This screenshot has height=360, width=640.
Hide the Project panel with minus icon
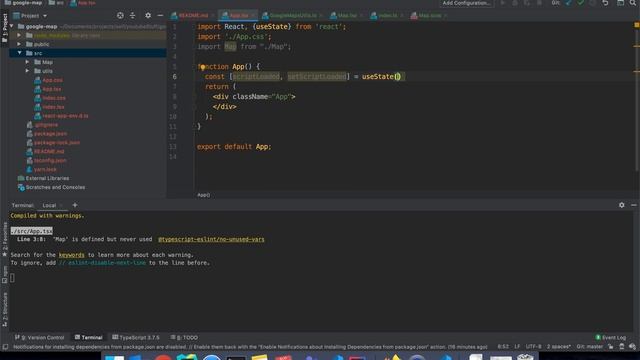(x=160, y=16)
